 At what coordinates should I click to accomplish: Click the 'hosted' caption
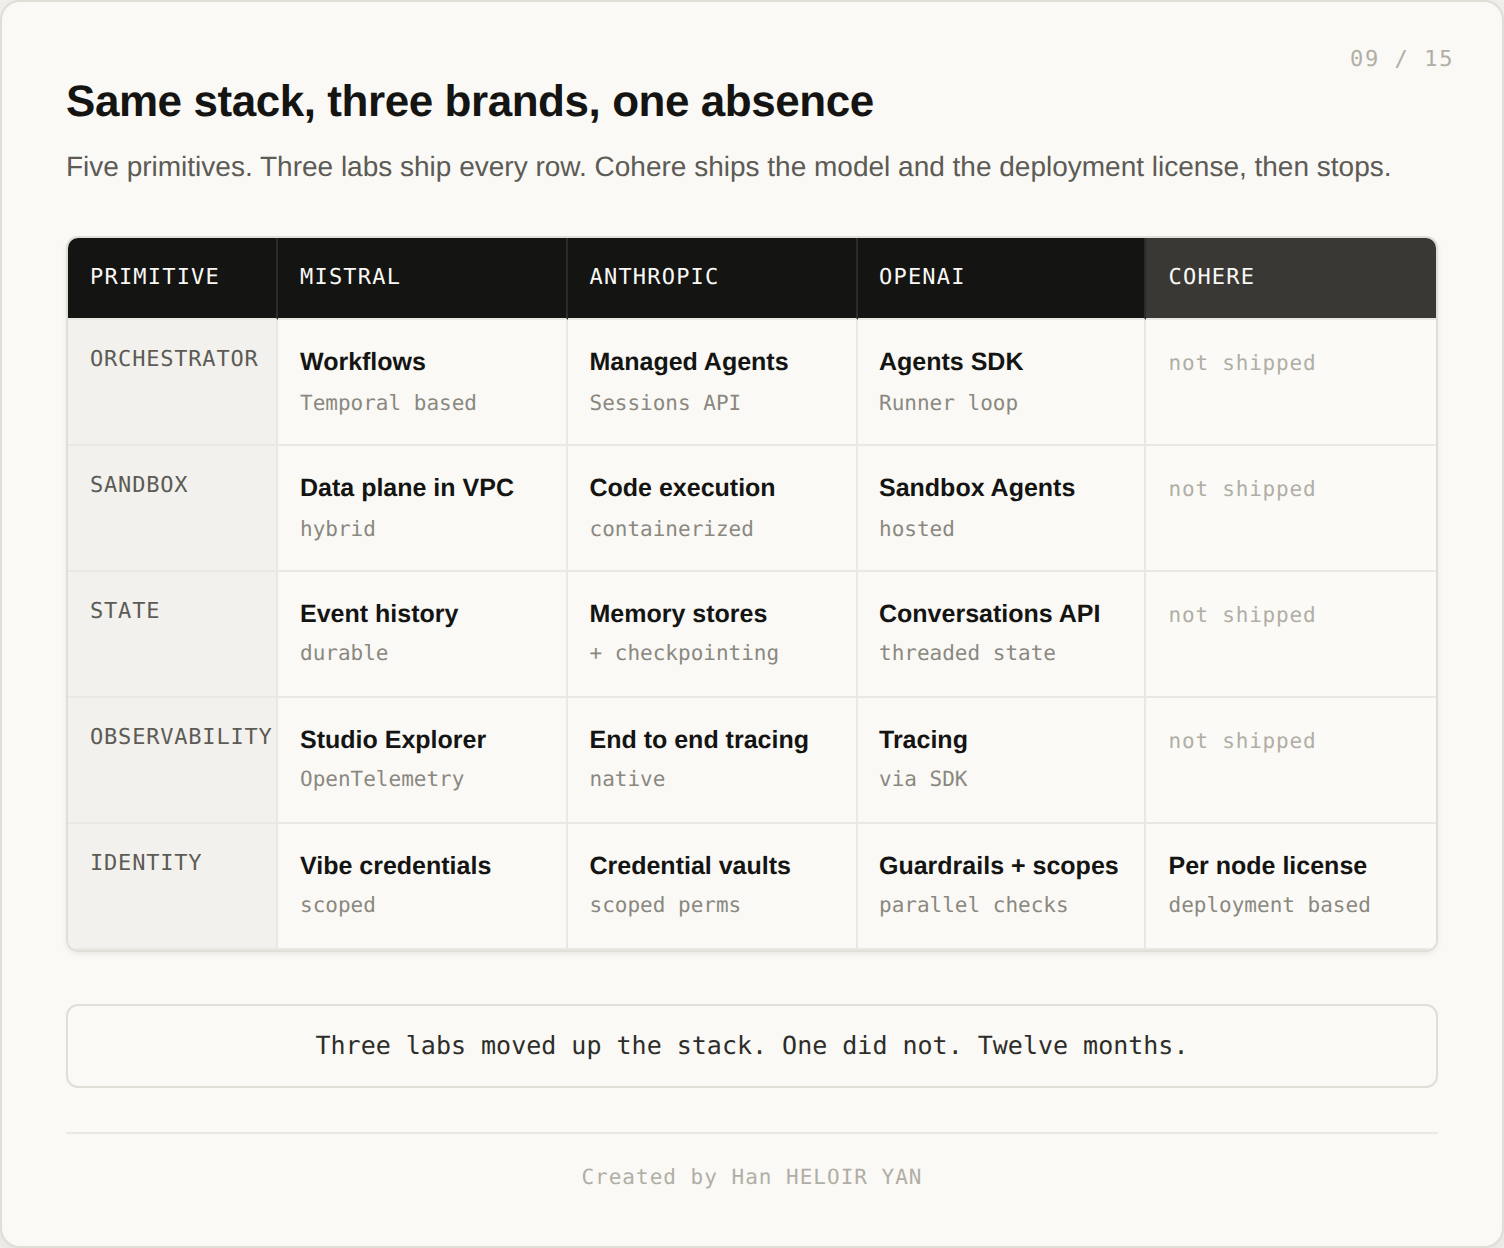pos(917,529)
